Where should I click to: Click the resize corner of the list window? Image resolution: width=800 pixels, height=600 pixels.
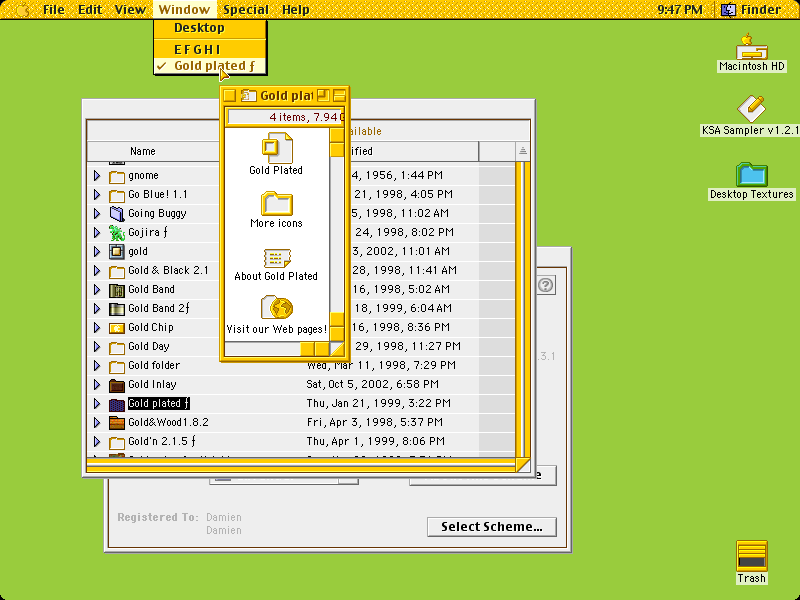coord(523,465)
